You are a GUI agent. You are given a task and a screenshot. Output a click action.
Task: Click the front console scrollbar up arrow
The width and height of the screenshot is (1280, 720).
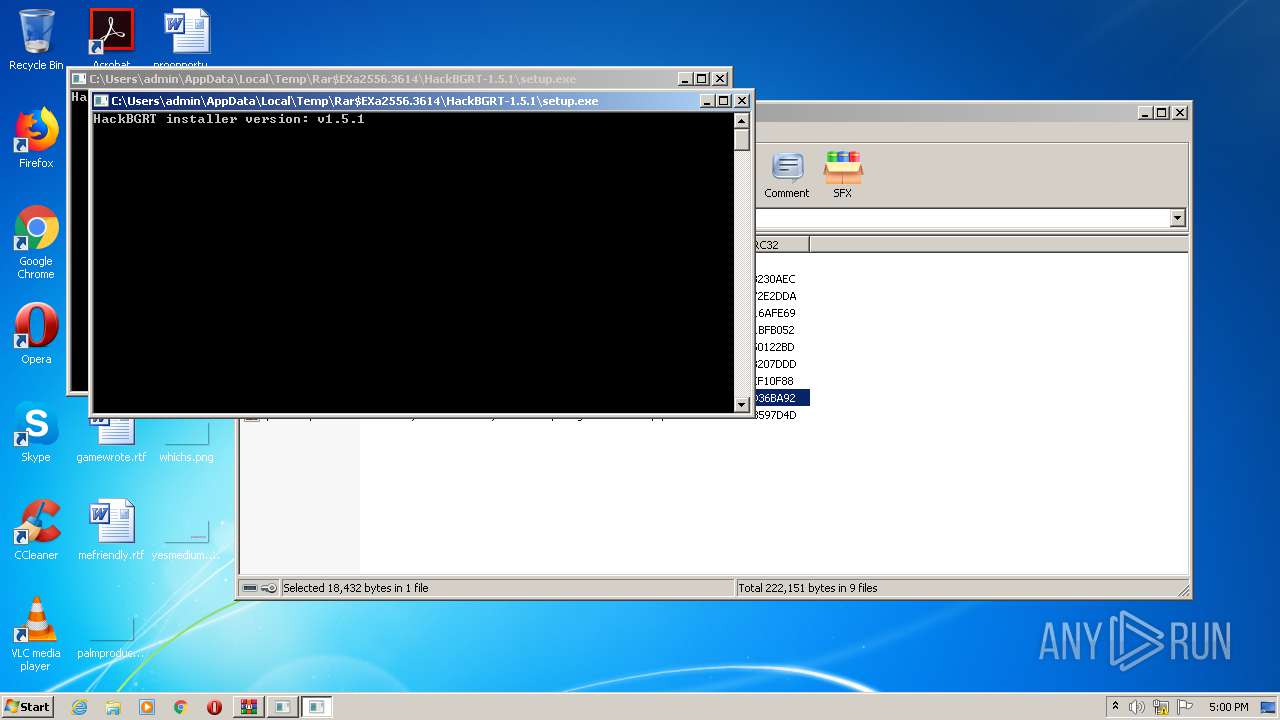point(741,121)
